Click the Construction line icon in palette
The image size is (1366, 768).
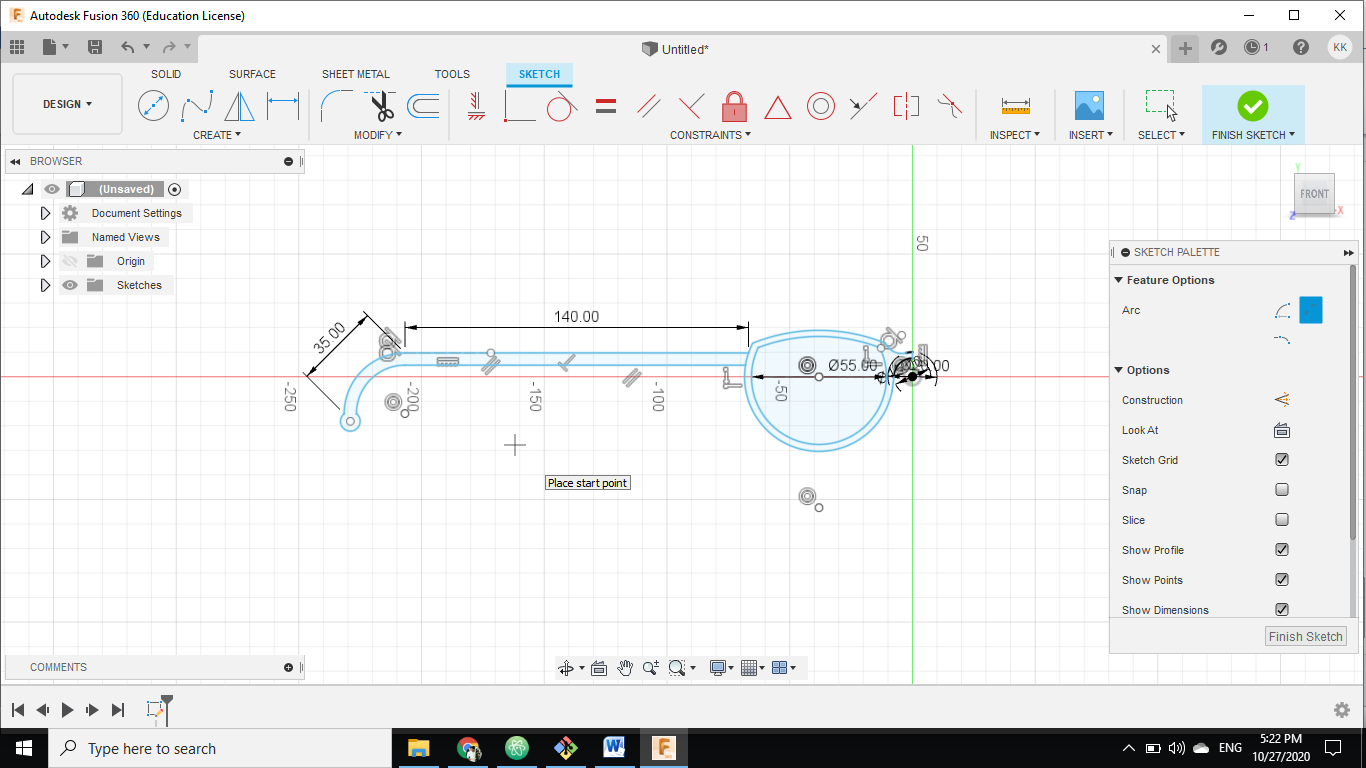coord(1282,400)
